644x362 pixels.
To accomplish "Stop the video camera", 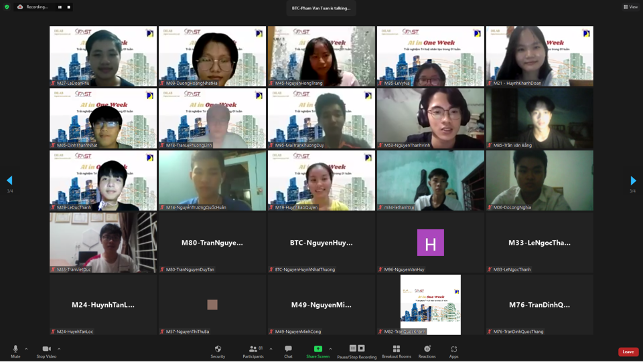I will [x=46, y=351].
